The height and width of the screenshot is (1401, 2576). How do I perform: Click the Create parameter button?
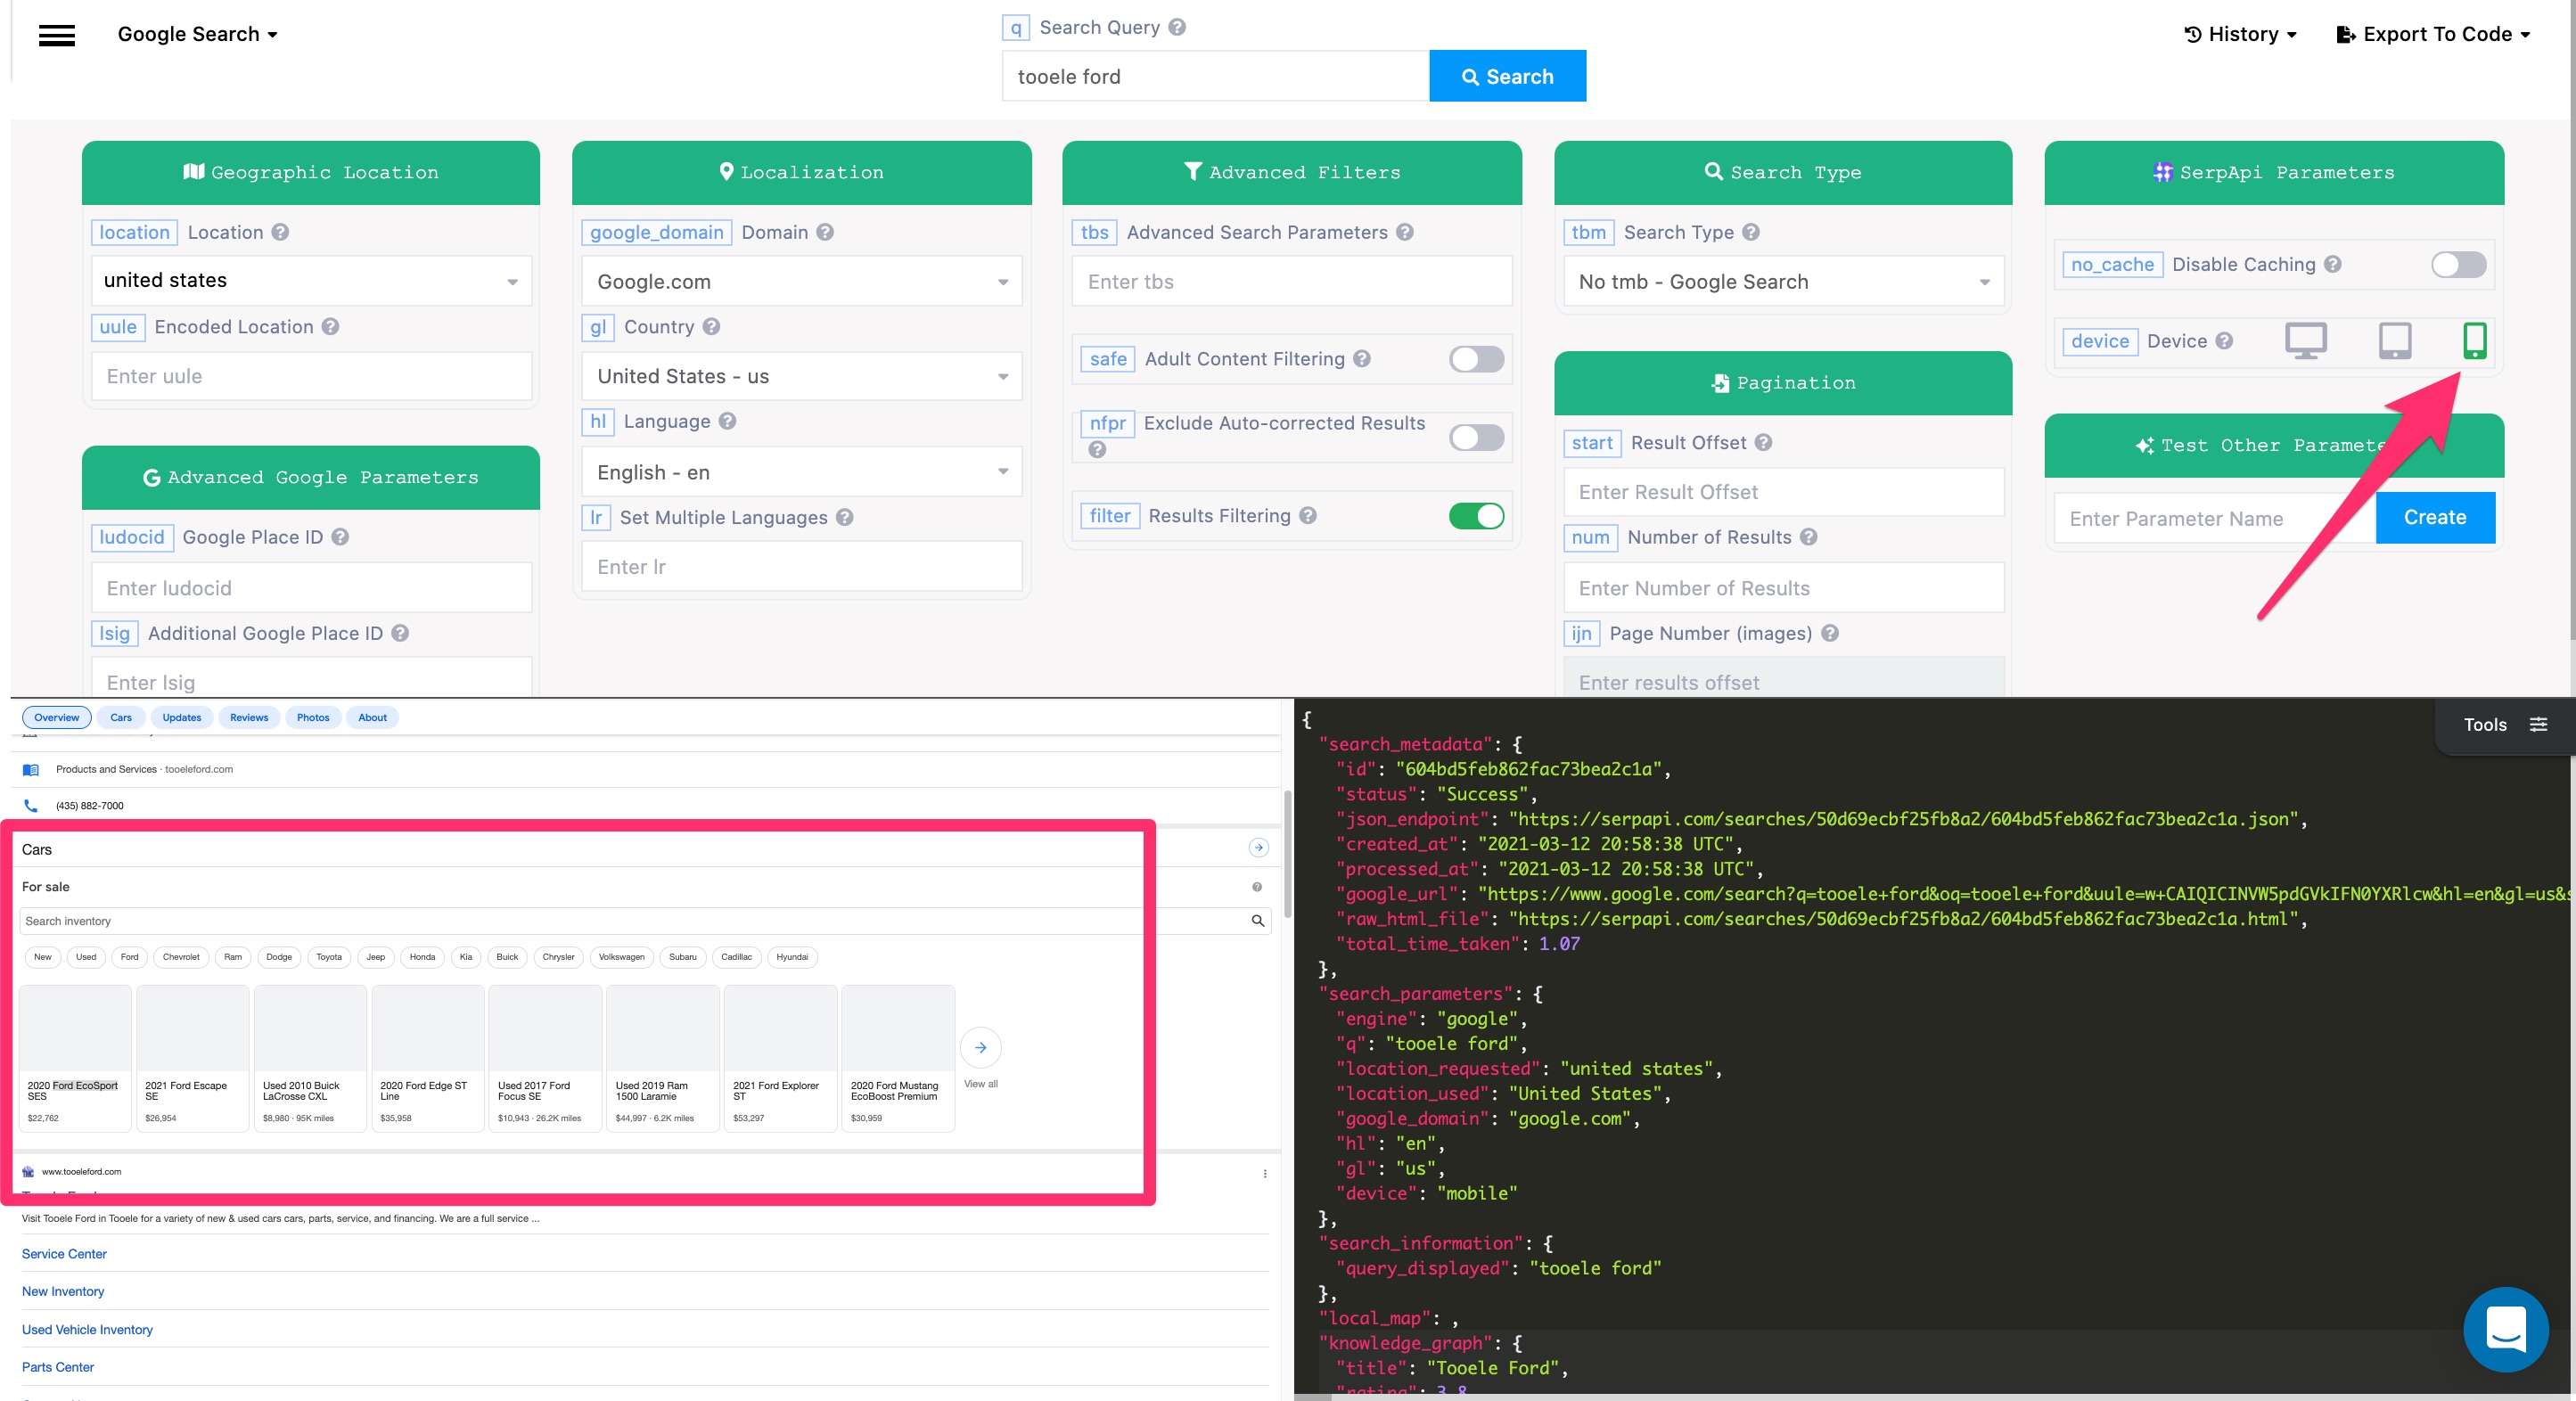tap(2434, 518)
